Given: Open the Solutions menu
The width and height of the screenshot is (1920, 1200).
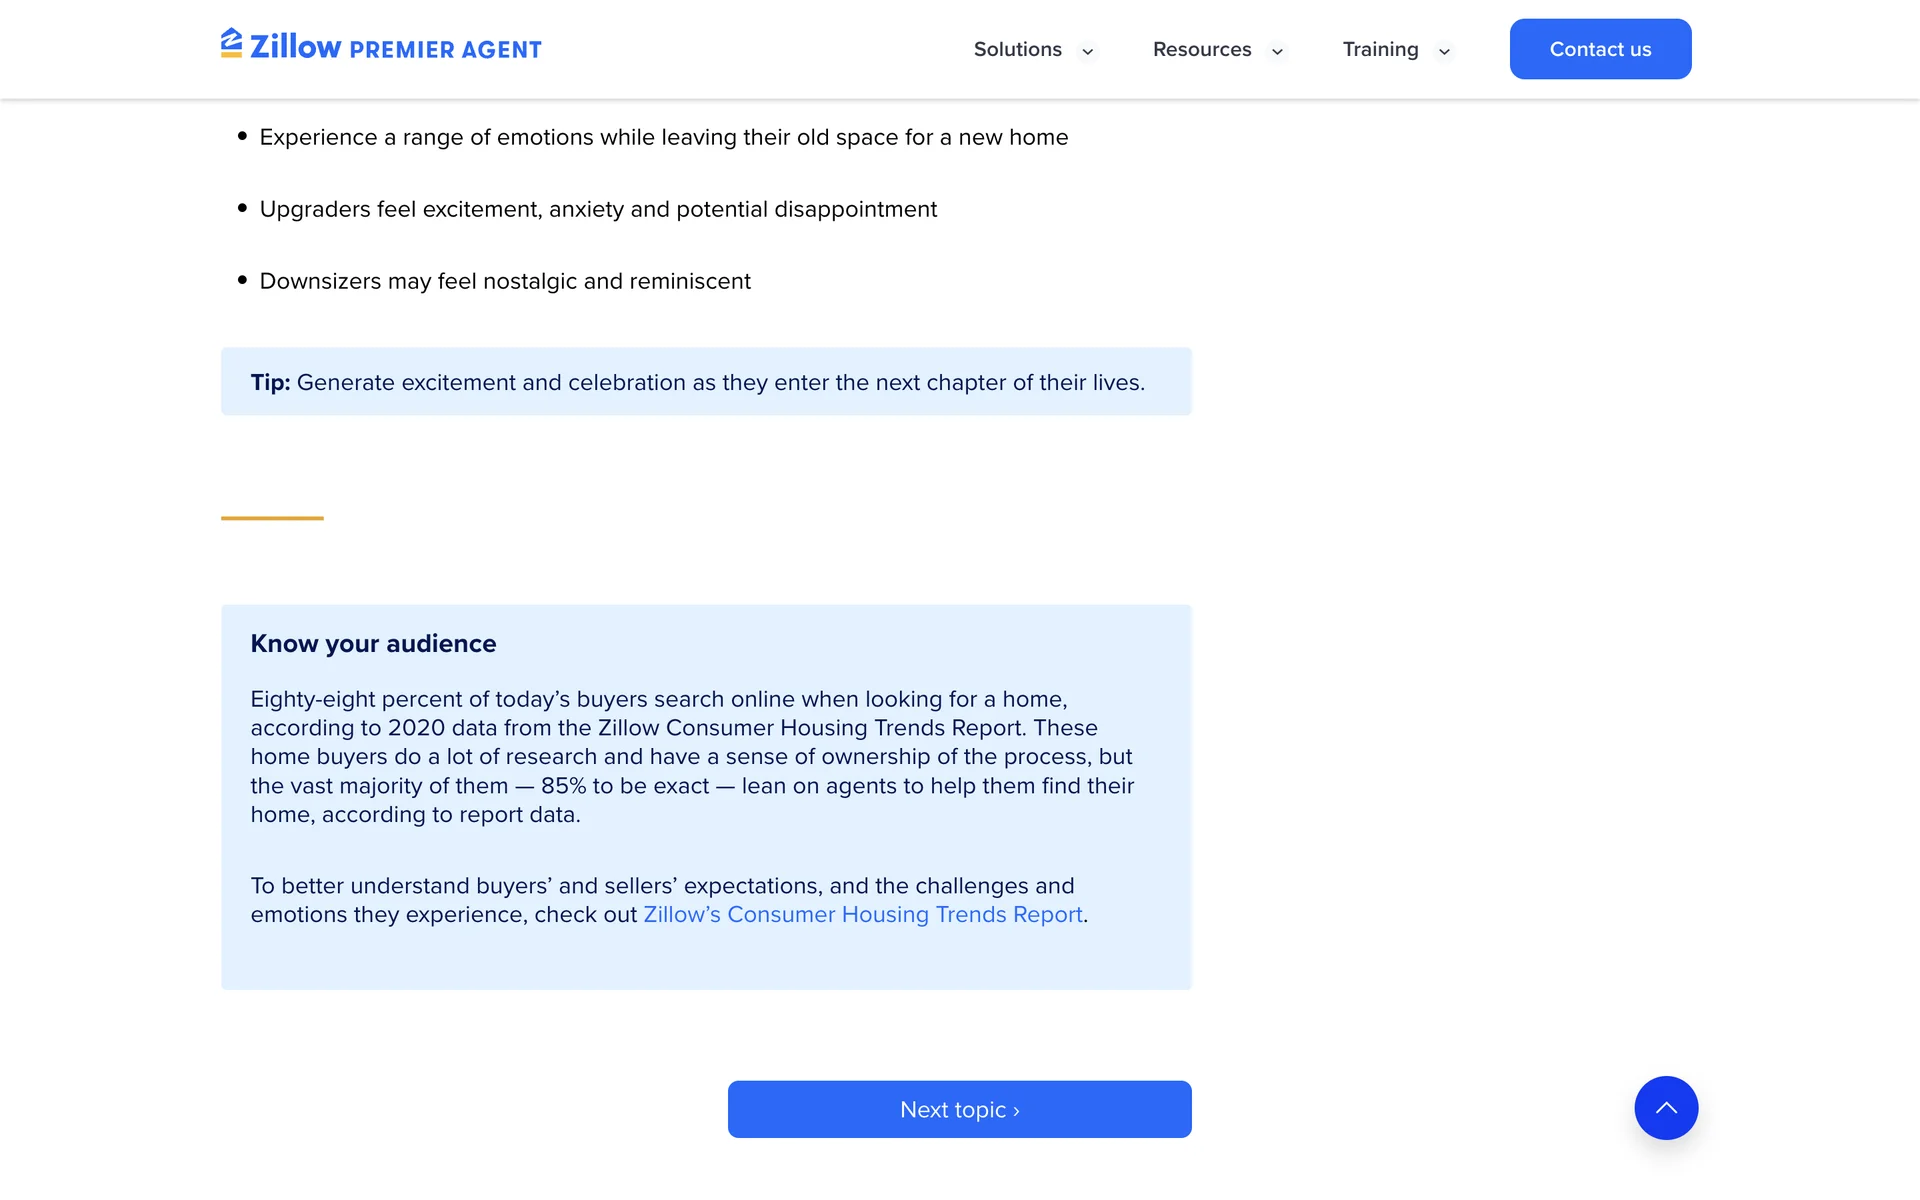Looking at the screenshot, I should 1017,50.
